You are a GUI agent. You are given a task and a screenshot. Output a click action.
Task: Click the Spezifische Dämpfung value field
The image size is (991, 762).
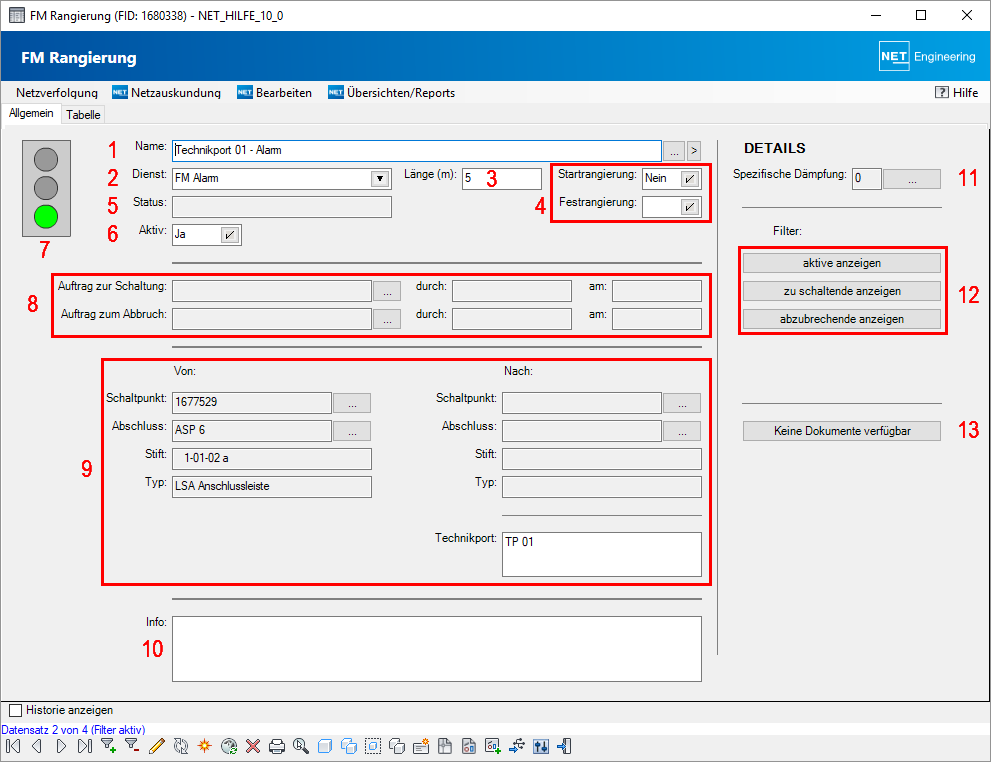[x=866, y=179]
